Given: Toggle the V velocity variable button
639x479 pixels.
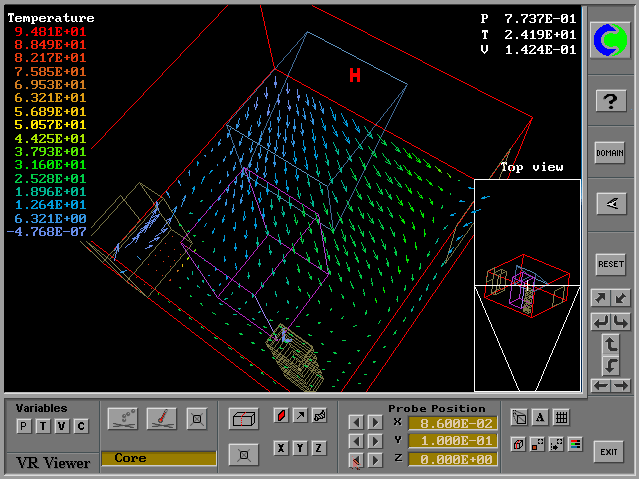Looking at the screenshot, I should 60,427.
